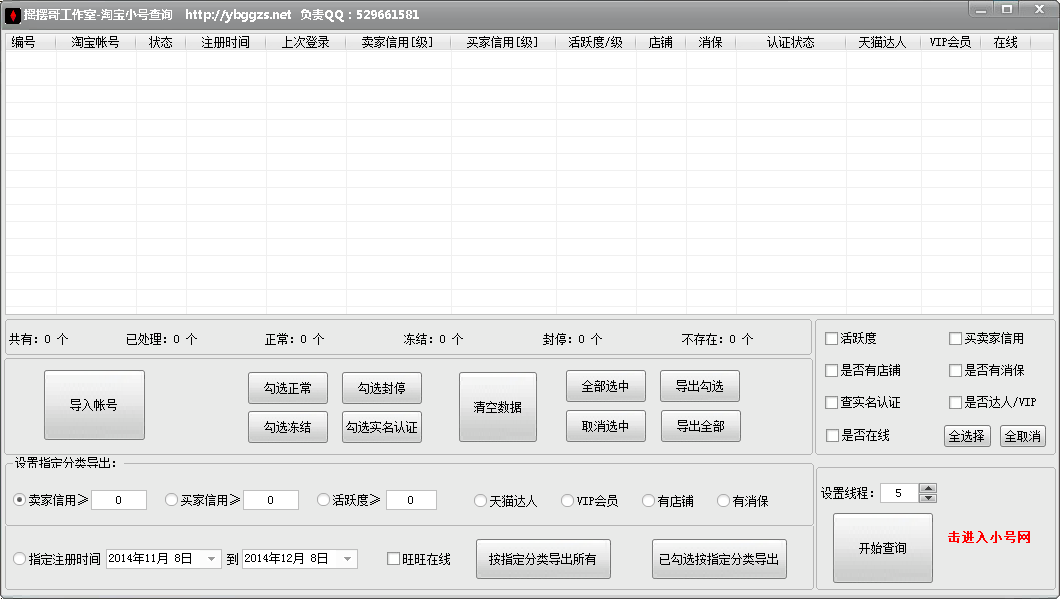
Task: Click 导出勾选 to export checked items
Action: (699, 386)
